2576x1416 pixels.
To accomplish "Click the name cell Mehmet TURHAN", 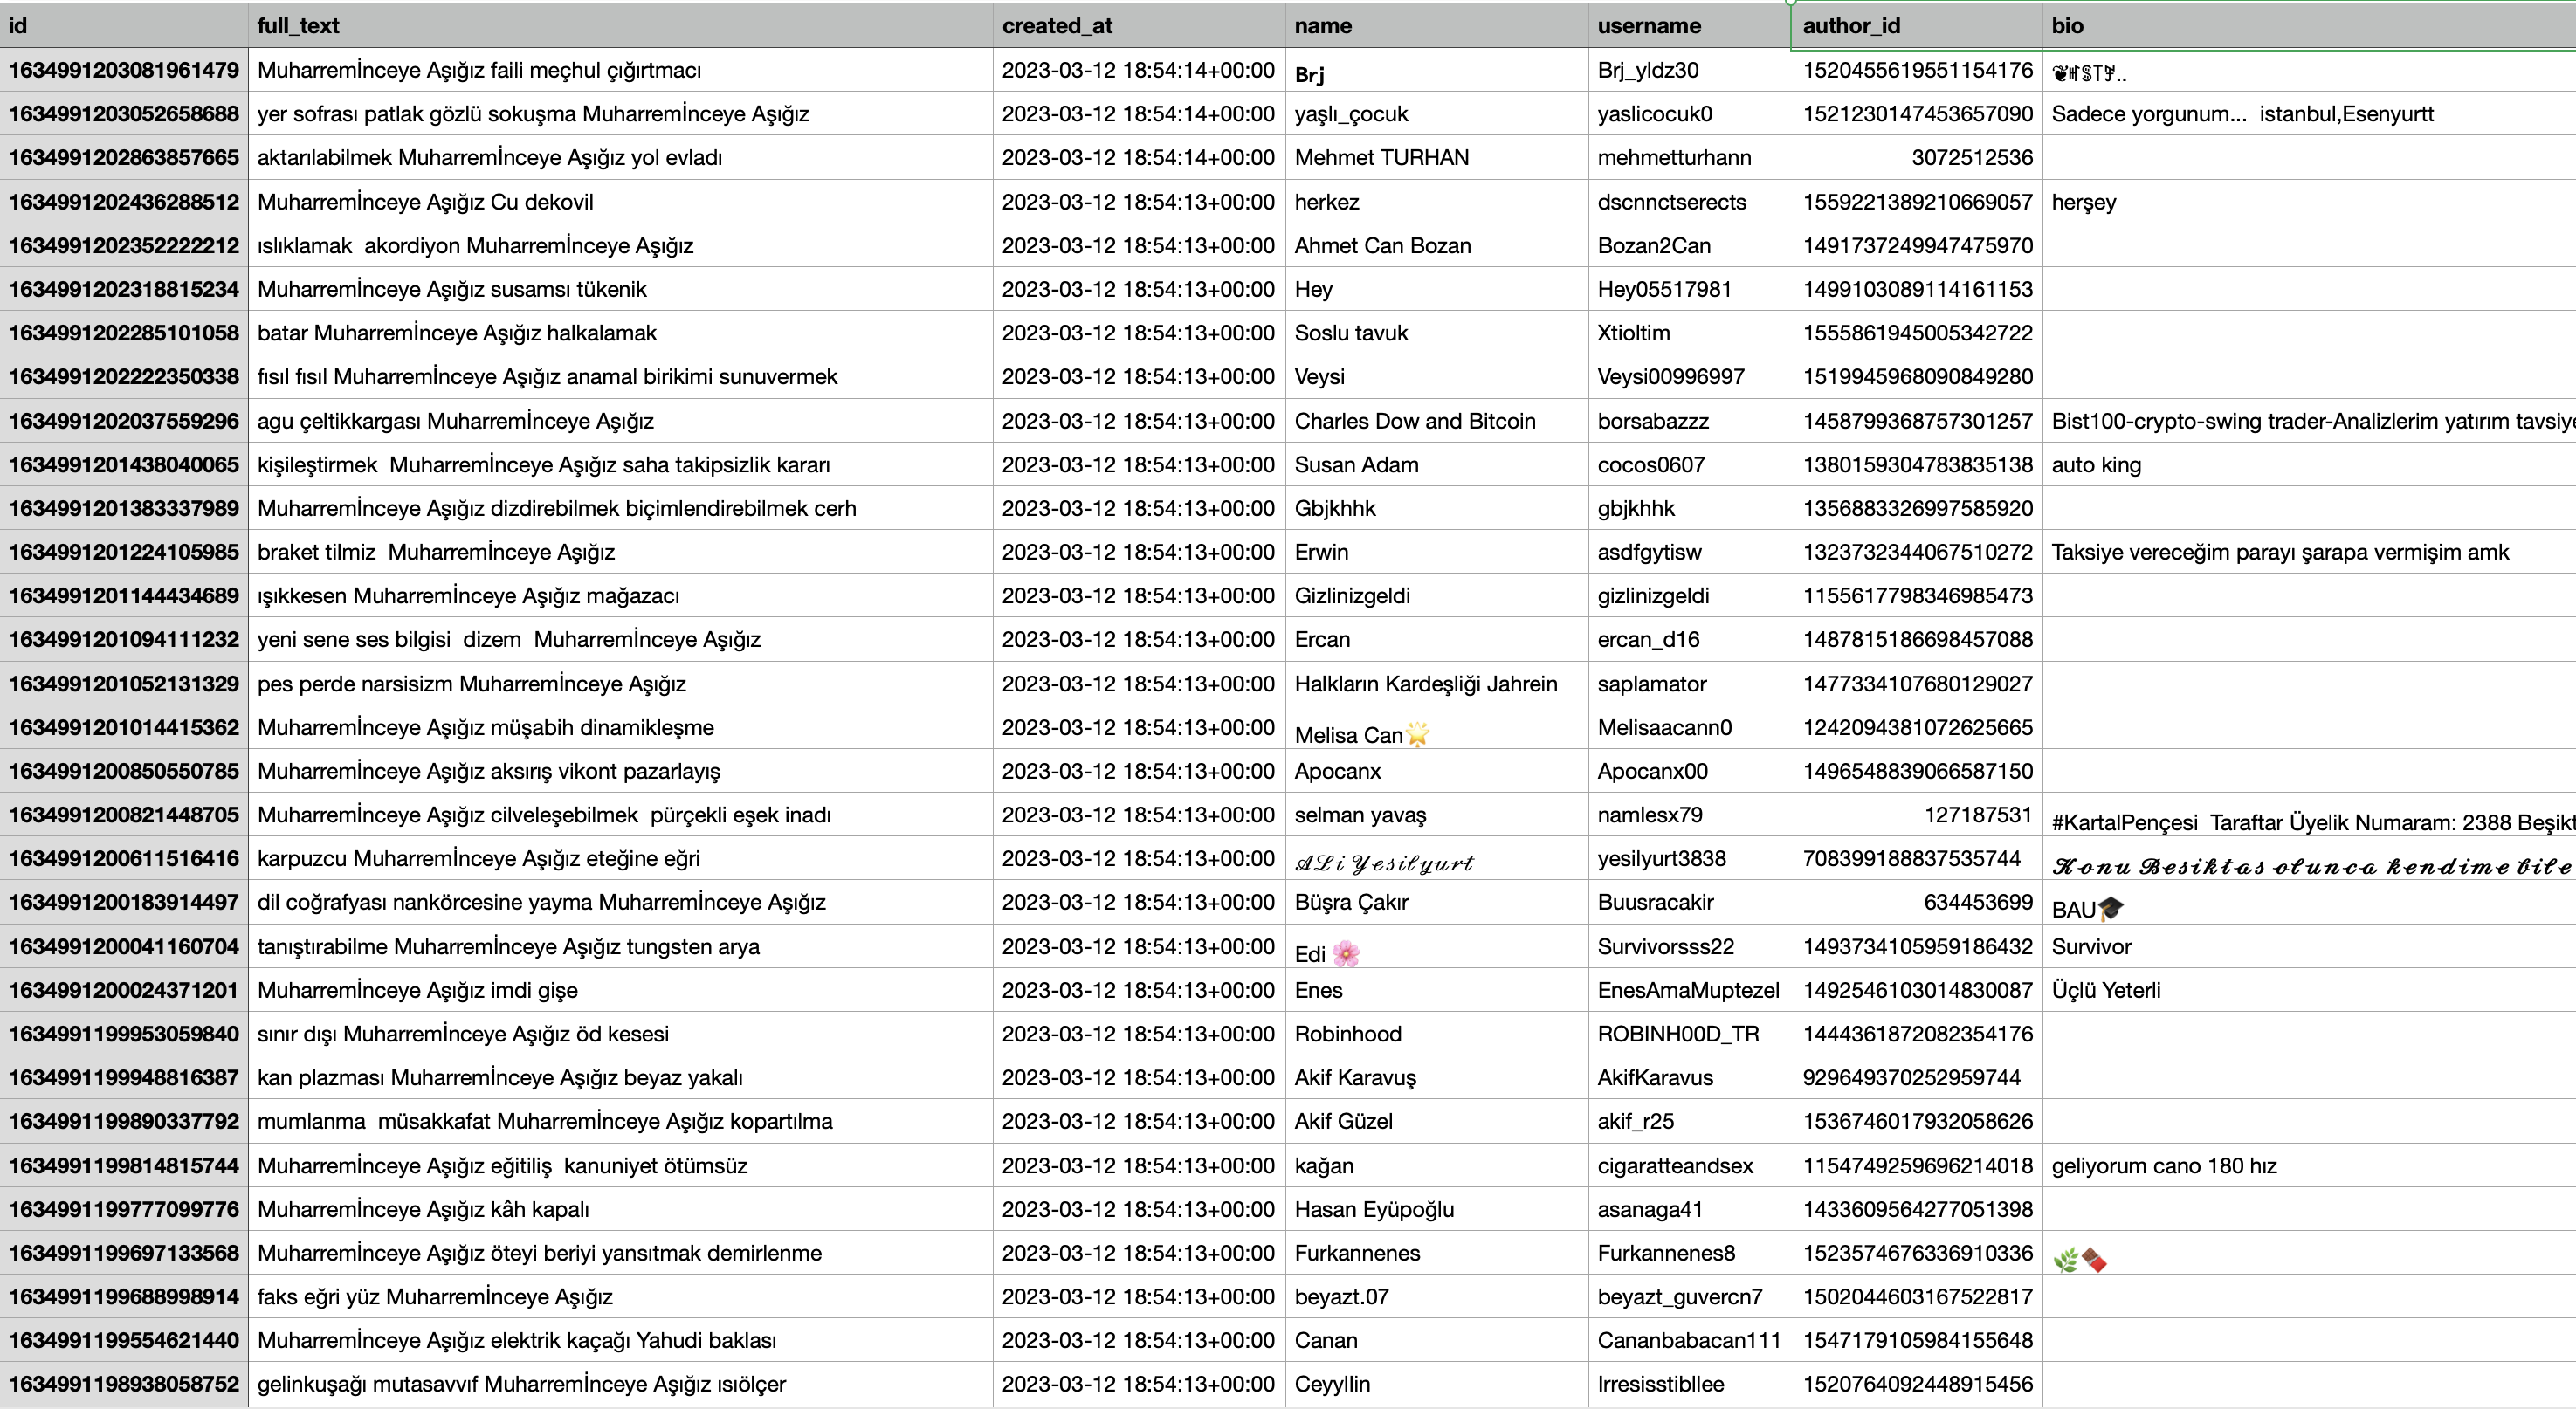I will click(x=1381, y=158).
